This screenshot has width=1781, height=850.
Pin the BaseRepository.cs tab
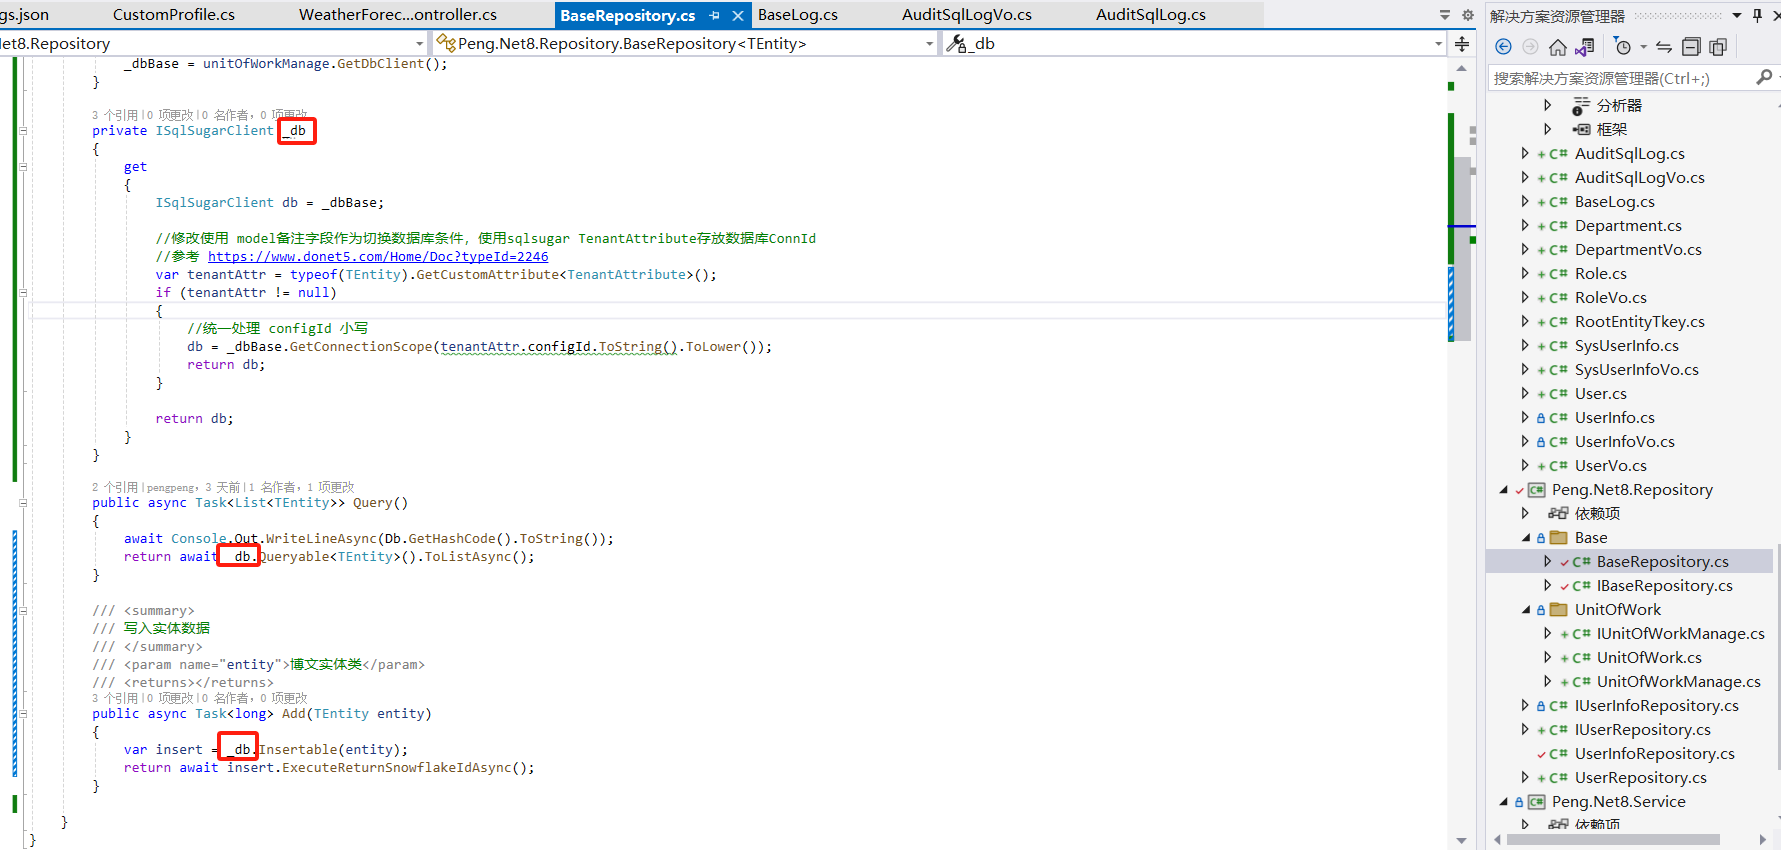[714, 16]
